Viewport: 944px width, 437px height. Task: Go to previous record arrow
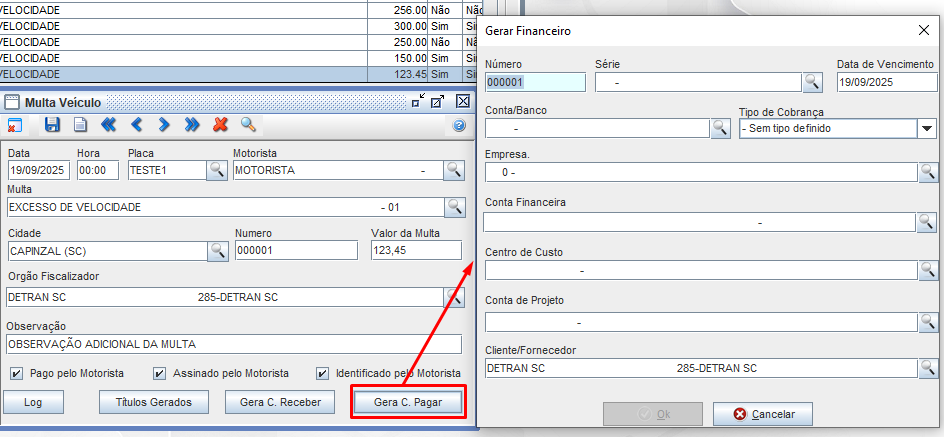pyautogui.click(x=137, y=125)
